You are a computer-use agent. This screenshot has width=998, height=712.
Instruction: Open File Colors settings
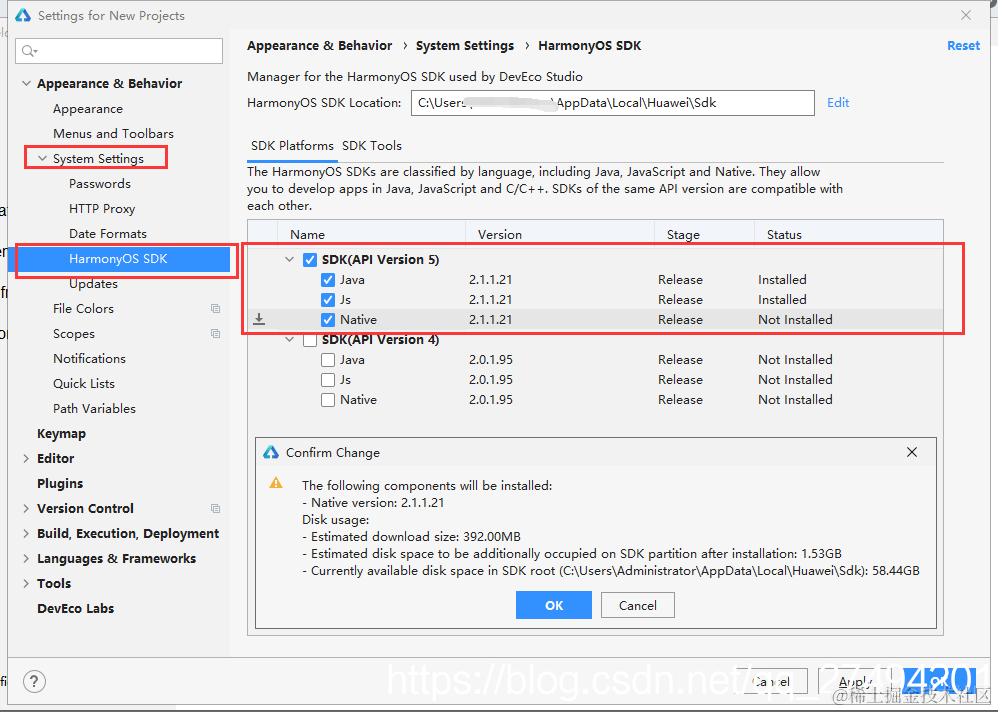point(83,309)
